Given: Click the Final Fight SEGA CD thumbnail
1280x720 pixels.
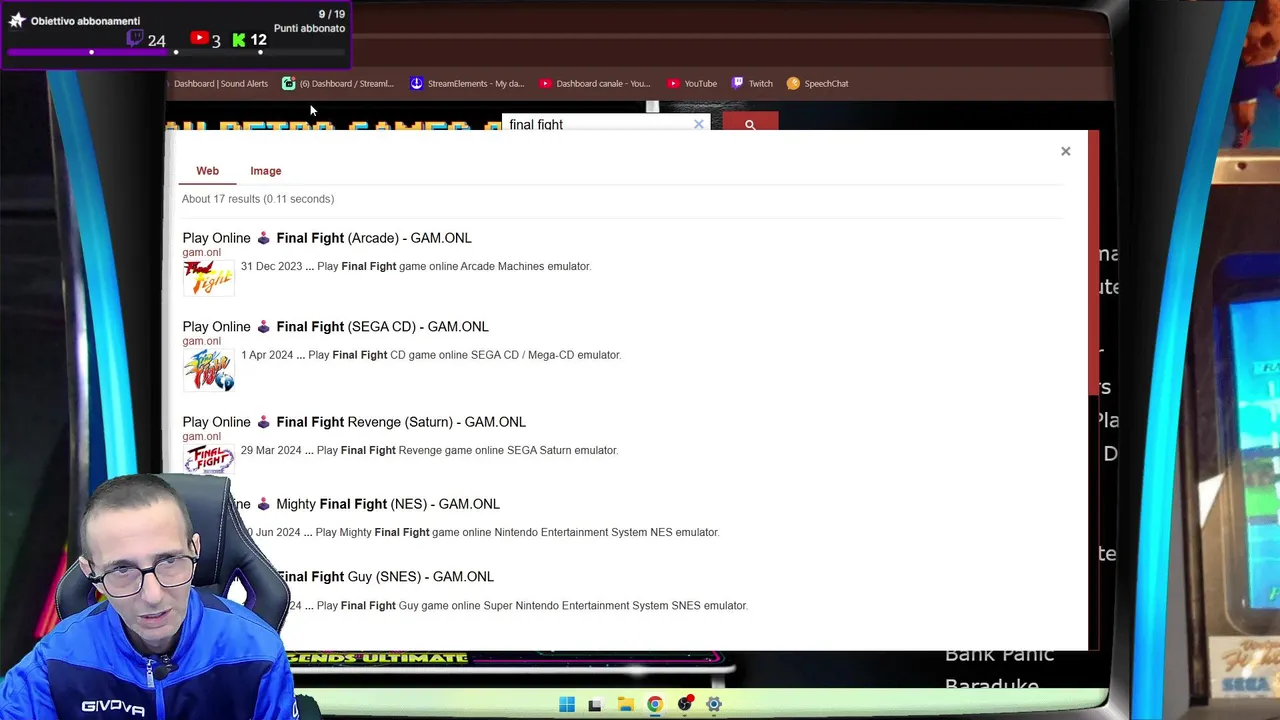Looking at the screenshot, I should coord(208,369).
